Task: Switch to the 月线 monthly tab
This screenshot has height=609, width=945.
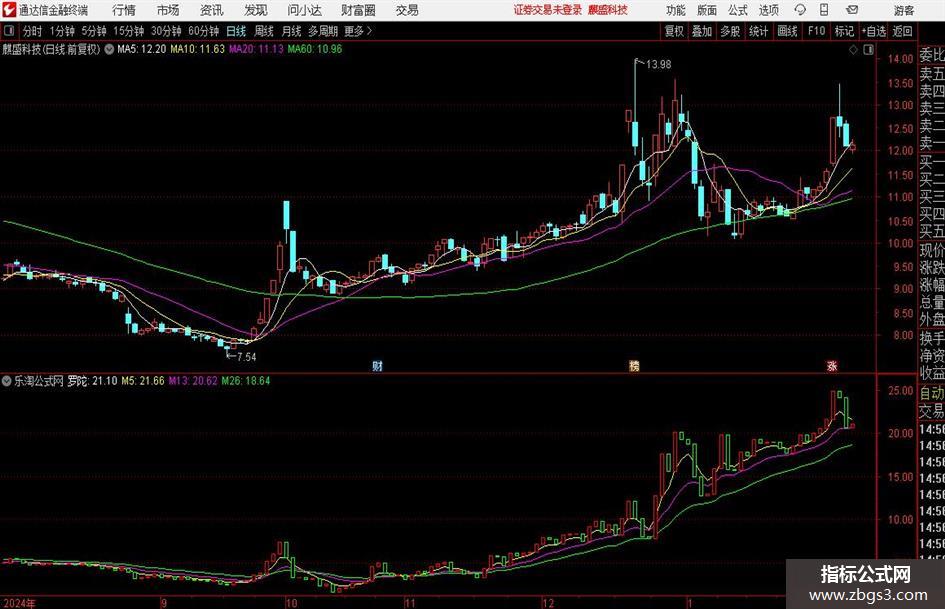Action: (x=292, y=31)
